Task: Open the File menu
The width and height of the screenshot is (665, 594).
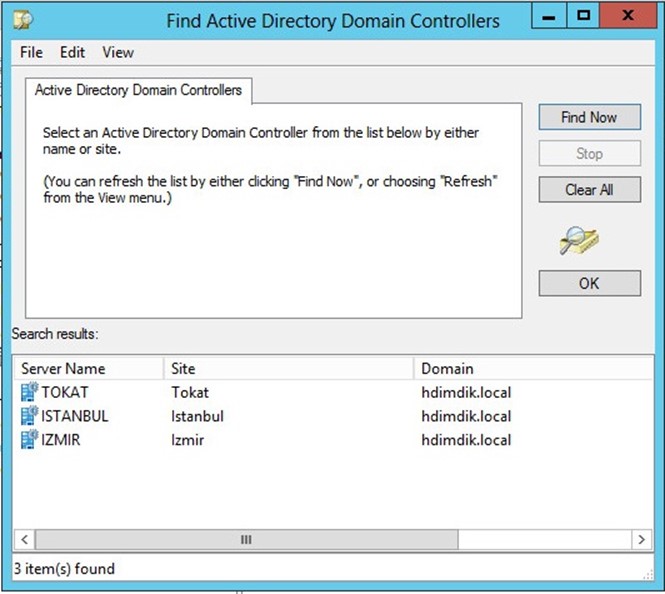Action: pos(31,53)
